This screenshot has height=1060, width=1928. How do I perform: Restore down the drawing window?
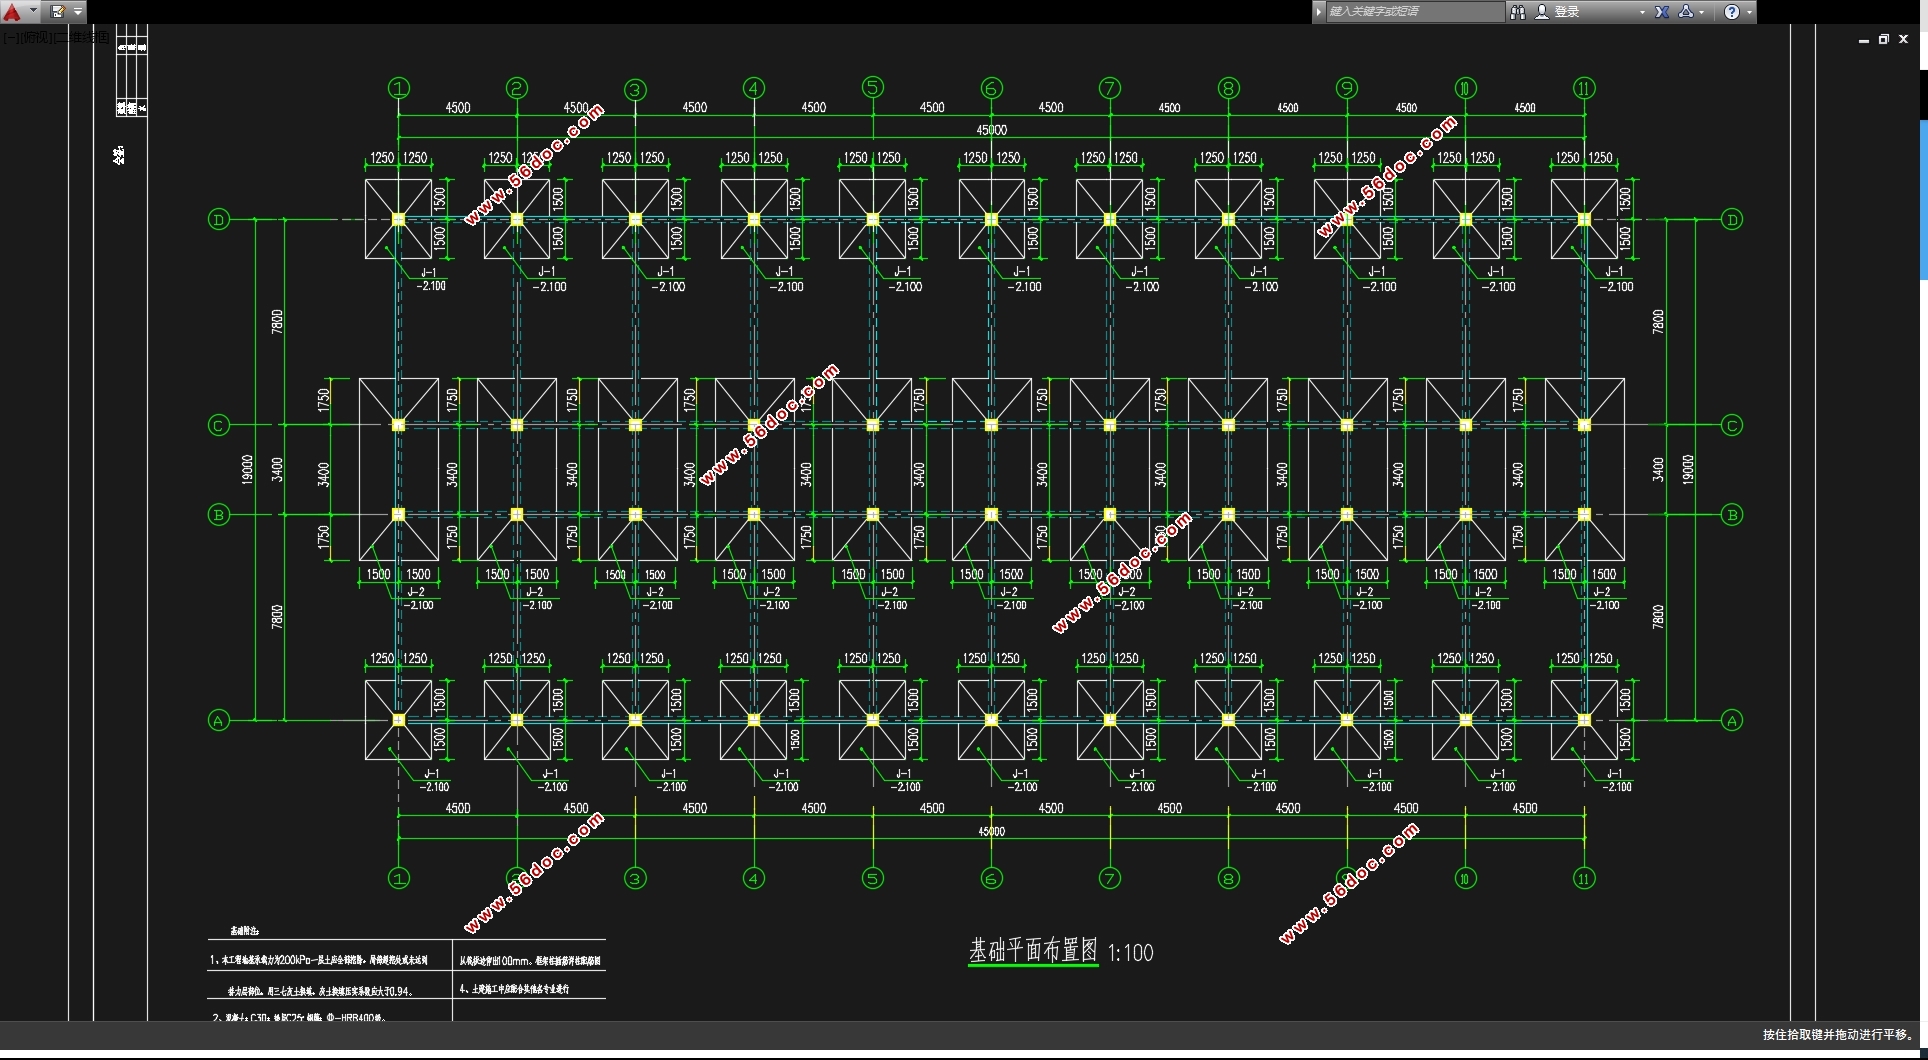coord(1883,40)
